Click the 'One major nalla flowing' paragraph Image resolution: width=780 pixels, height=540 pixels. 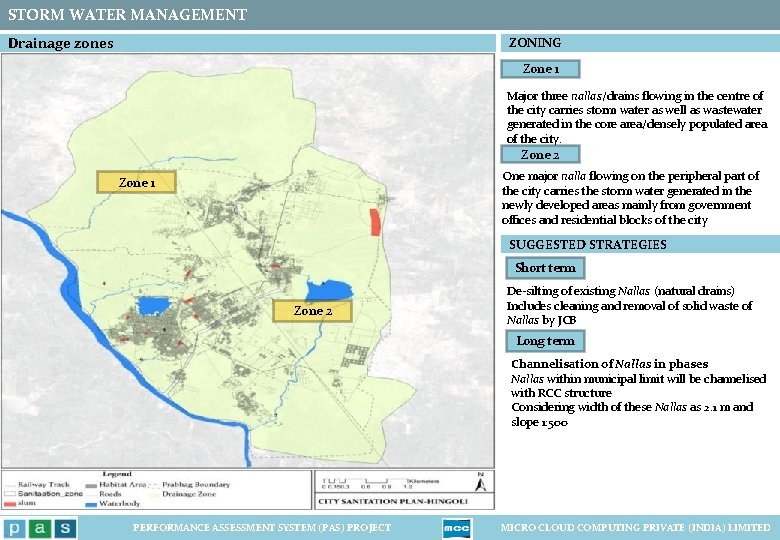coord(631,198)
